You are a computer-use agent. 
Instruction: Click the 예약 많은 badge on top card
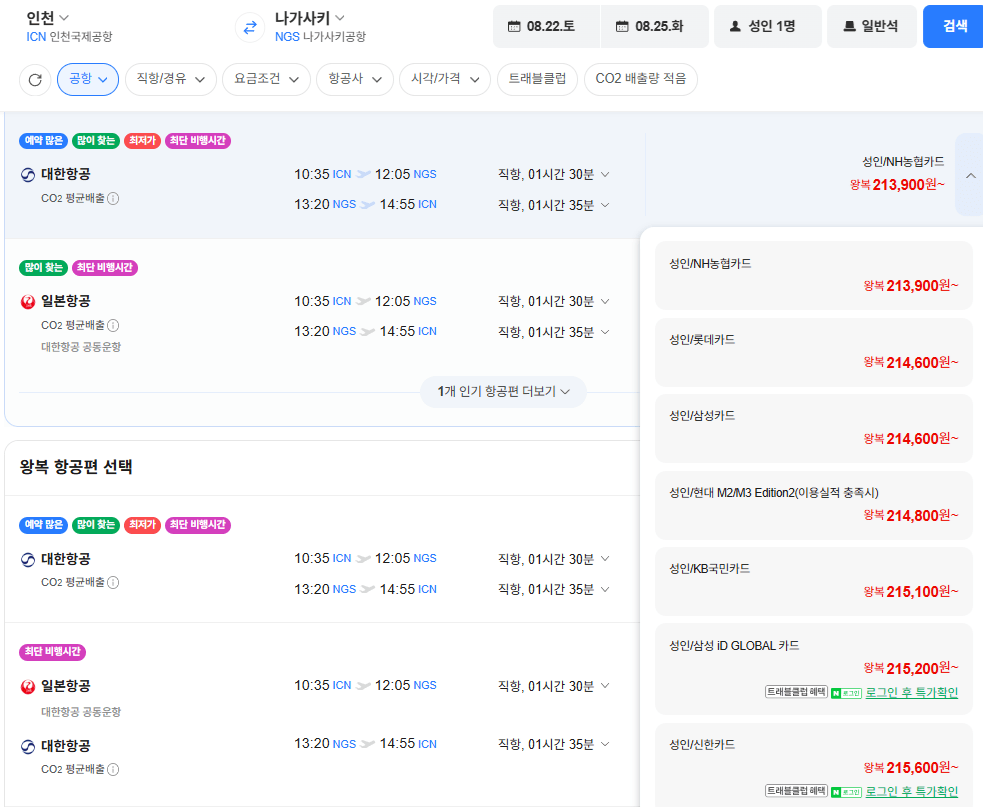tap(43, 140)
